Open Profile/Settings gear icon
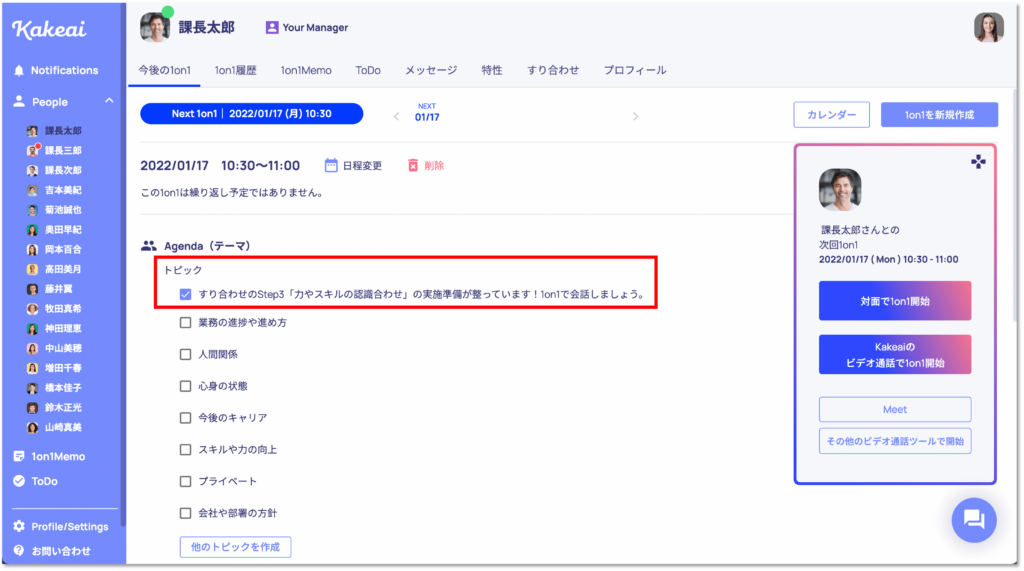This screenshot has height=571, width=1024. tap(19, 526)
